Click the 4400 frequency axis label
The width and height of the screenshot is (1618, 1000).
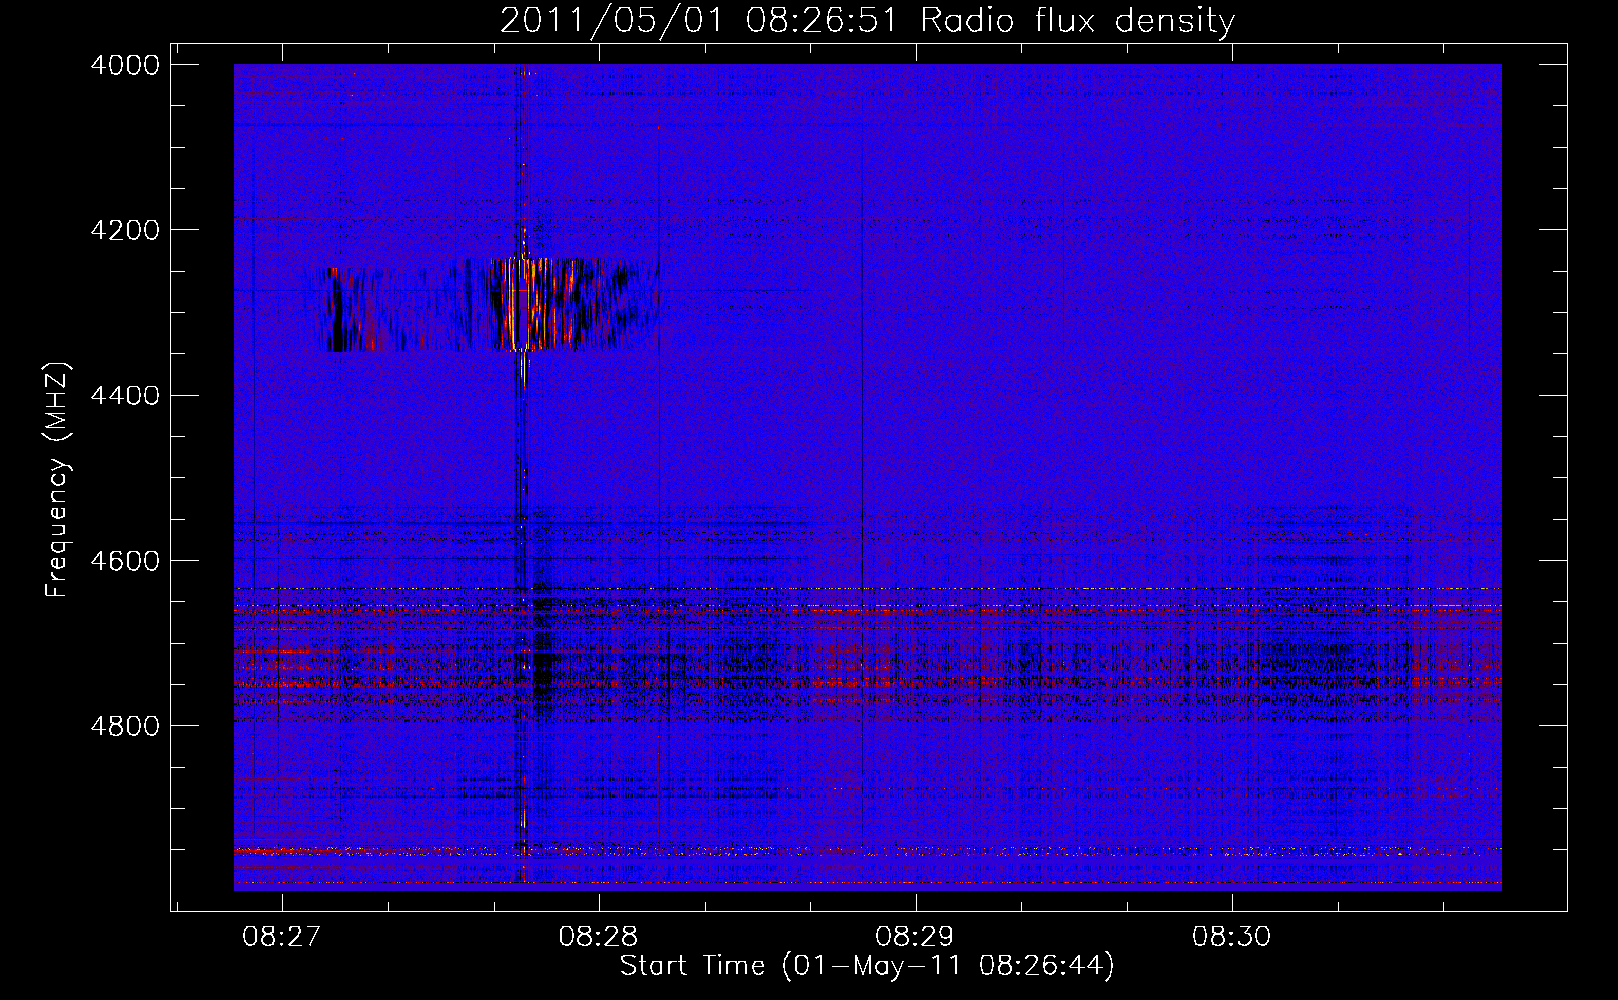click(x=125, y=396)
